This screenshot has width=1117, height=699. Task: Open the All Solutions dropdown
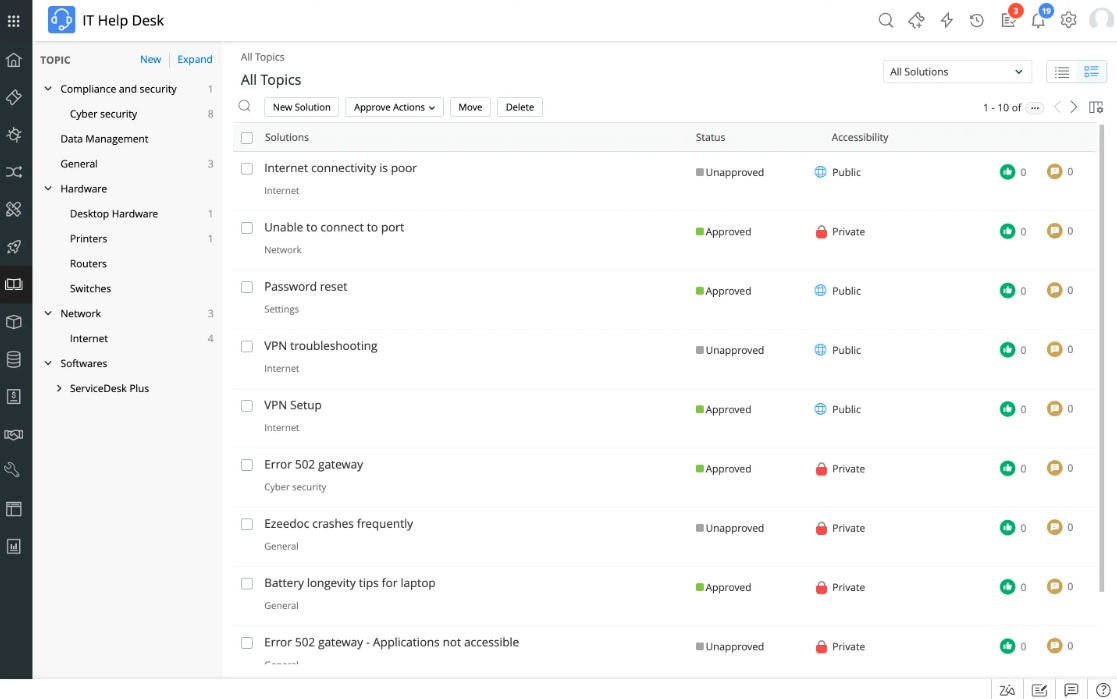pyautogui.click(x=956, y=71)
